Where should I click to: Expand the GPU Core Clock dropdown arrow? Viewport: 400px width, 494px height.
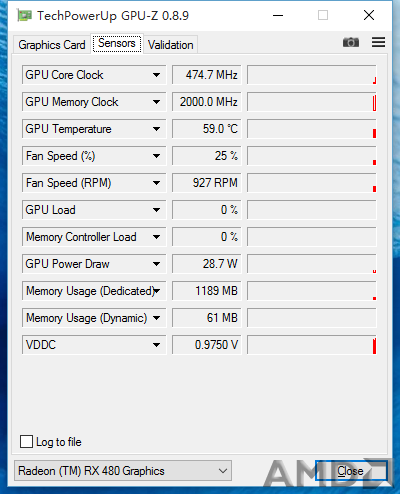[156, 75]
